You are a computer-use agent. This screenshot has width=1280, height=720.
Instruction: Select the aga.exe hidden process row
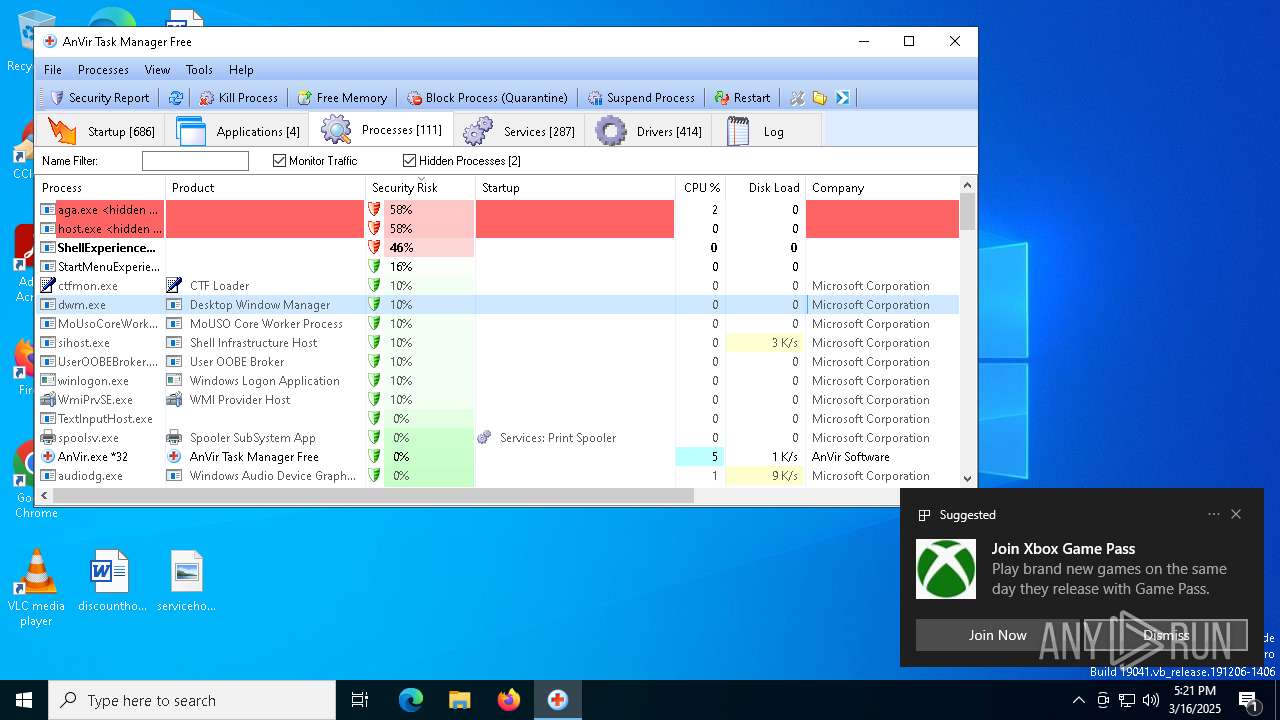coord(498,210)
